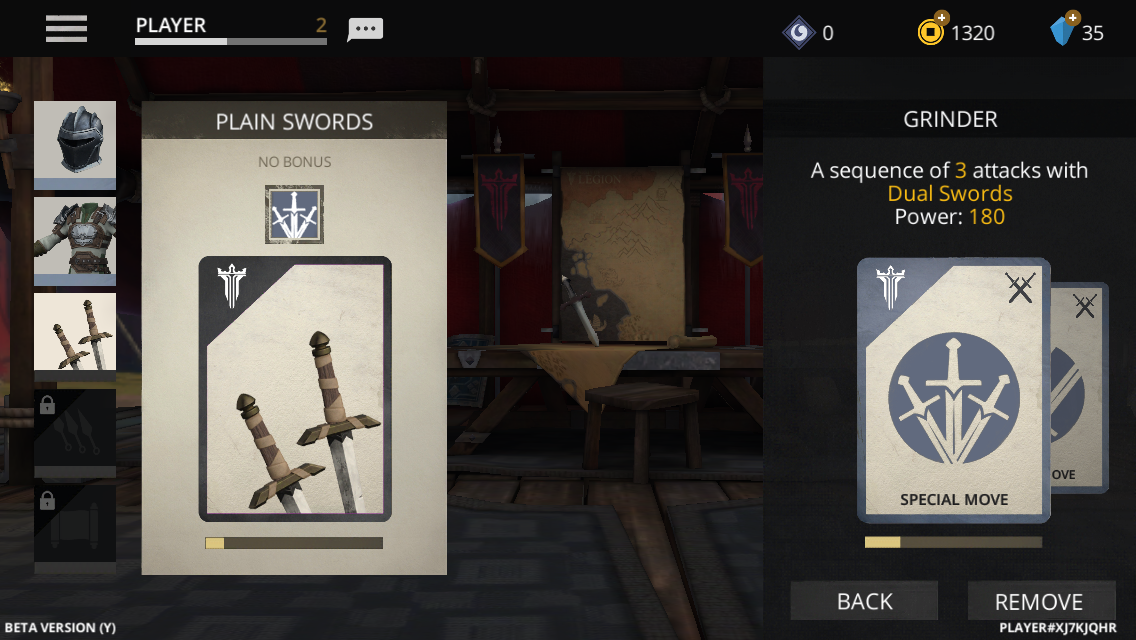Click the BACK button
This screenshot has height=640, width=1136.
(864, 601)
